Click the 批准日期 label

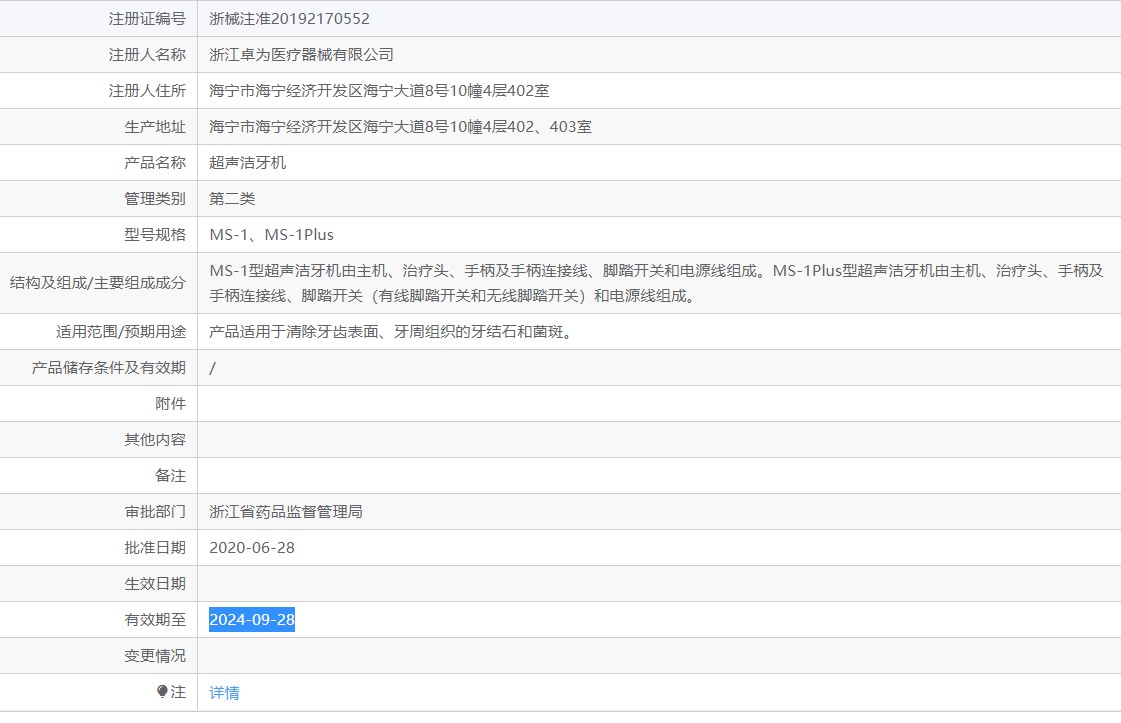pyautogui.click(x=155, y=548)
